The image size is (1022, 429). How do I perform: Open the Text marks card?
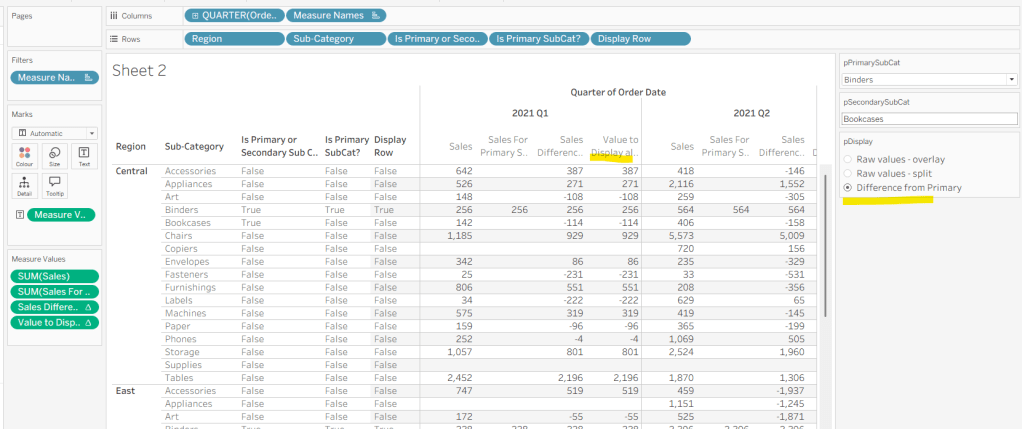83,156
